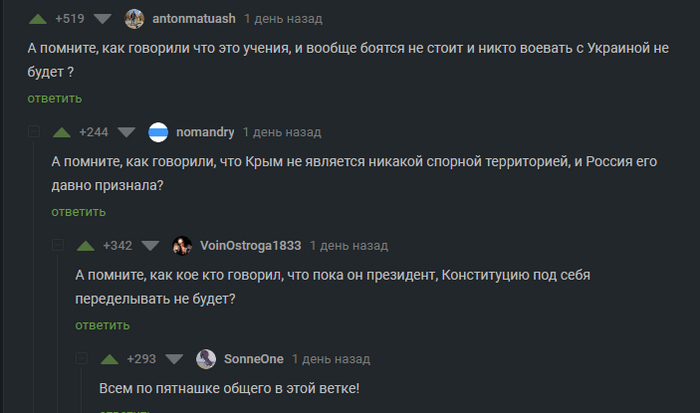700x413 pixels.
Task: Open timestamp of VoinOstroga1833's comment
Action: (x=348, y=245)
